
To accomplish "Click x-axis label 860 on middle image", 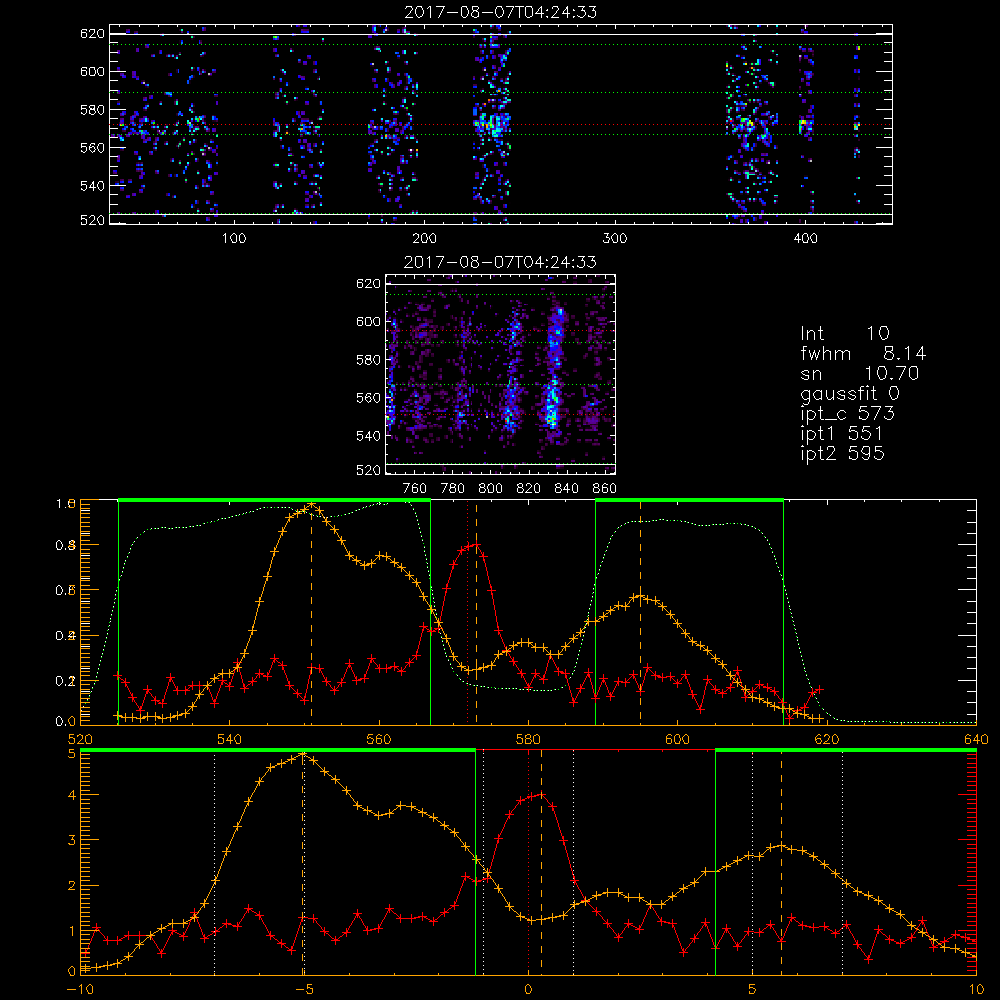I will click(605, 489).
